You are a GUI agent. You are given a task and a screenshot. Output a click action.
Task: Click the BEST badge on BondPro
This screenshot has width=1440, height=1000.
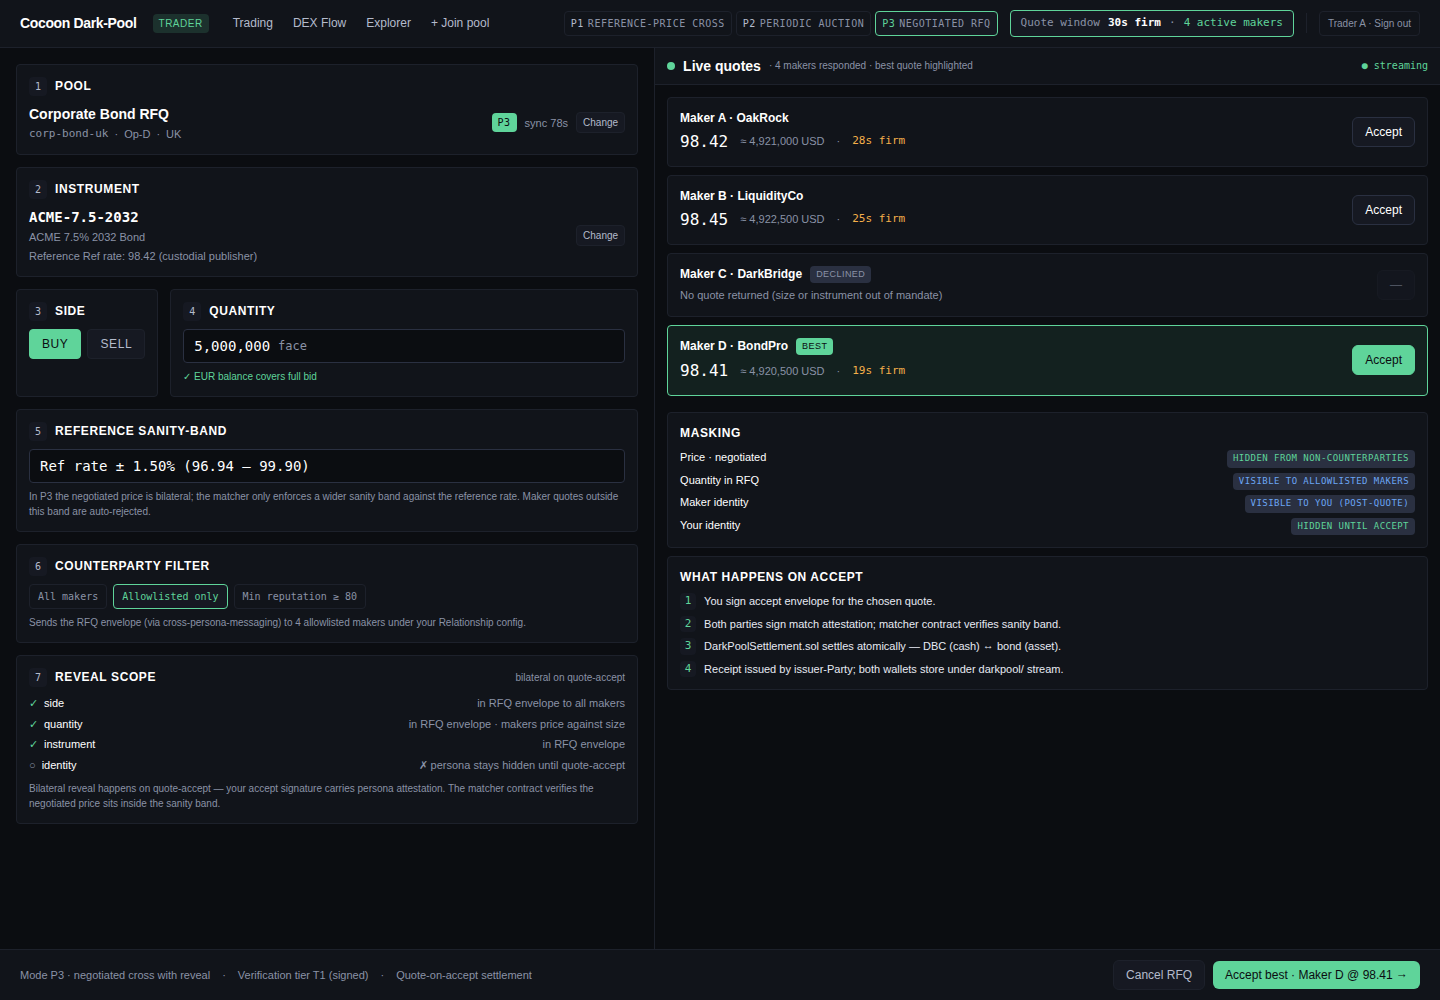point(814,346)
